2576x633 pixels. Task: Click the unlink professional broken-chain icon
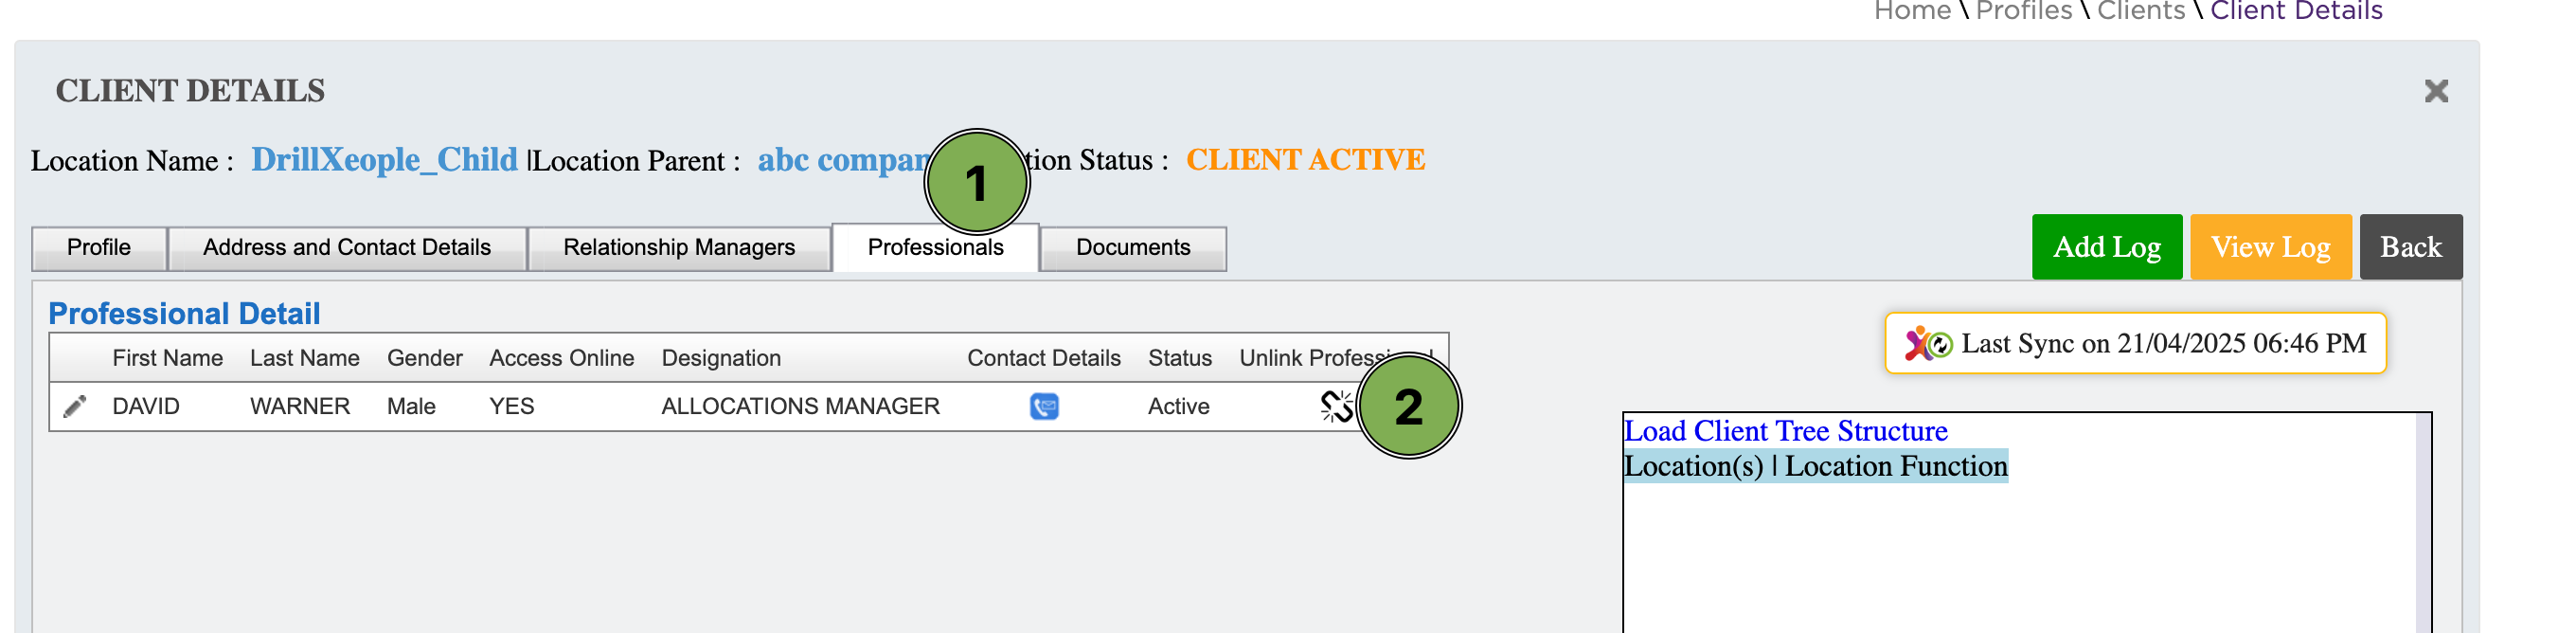1337,406
